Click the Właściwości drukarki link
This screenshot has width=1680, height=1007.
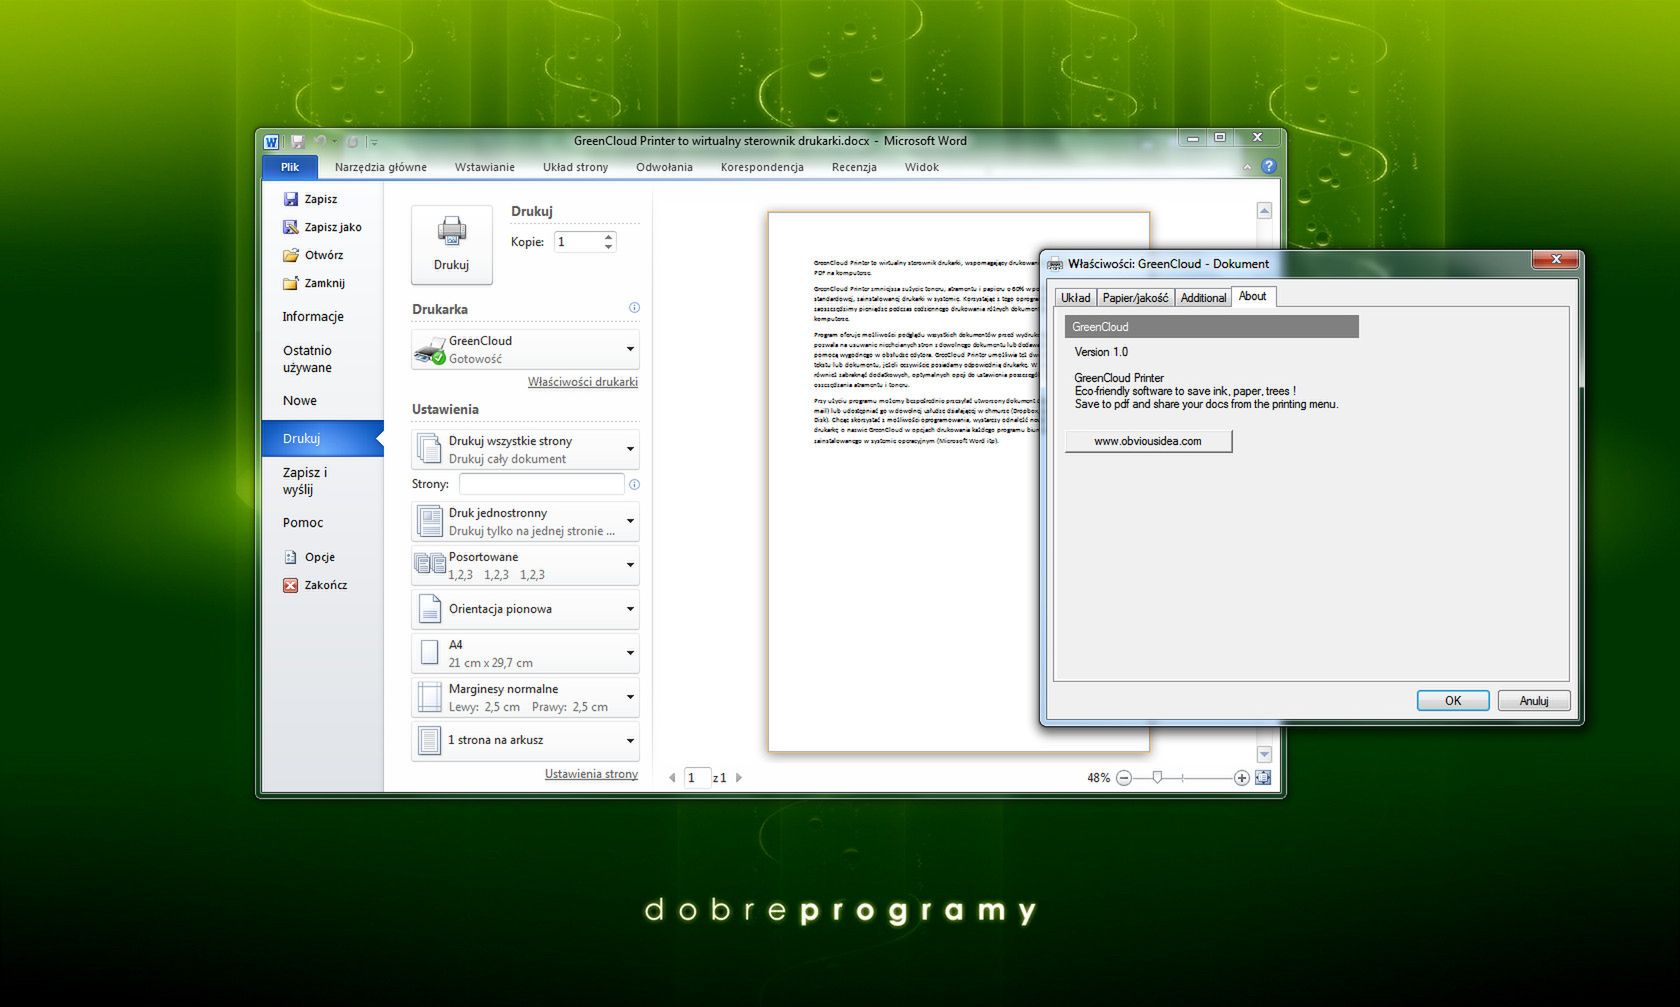583,382
